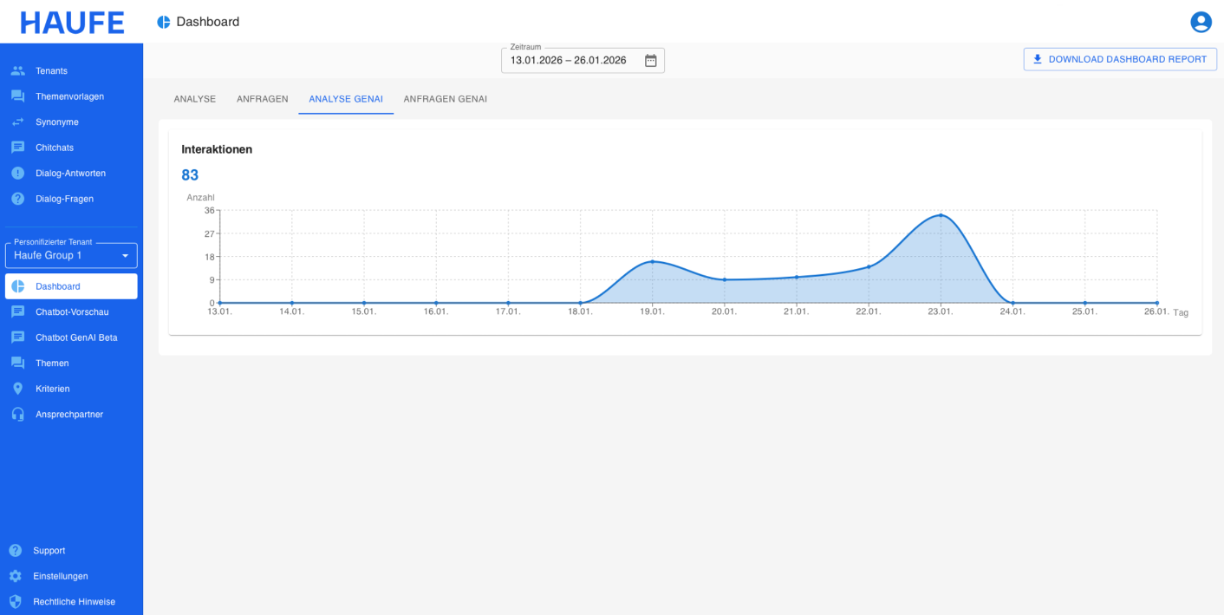Click the Zeitraum date range field
This screenshot has width=1224, height=616.
582,60
